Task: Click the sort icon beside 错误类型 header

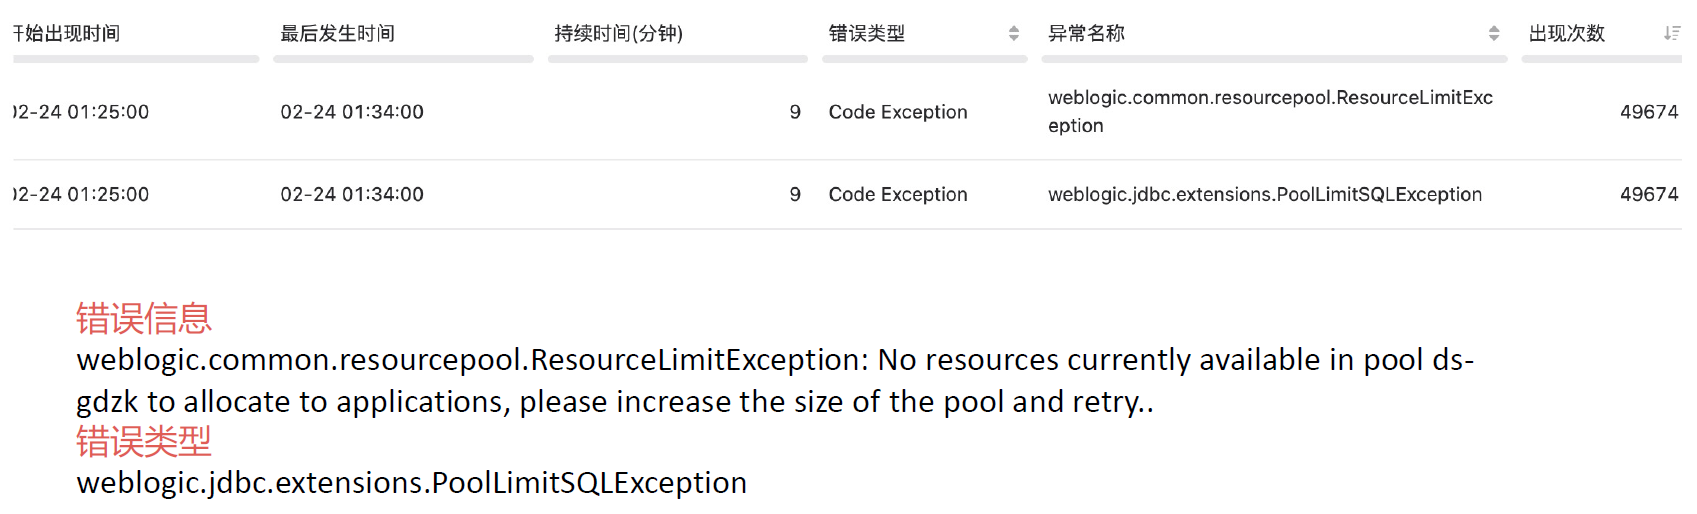Action: 1013,34
